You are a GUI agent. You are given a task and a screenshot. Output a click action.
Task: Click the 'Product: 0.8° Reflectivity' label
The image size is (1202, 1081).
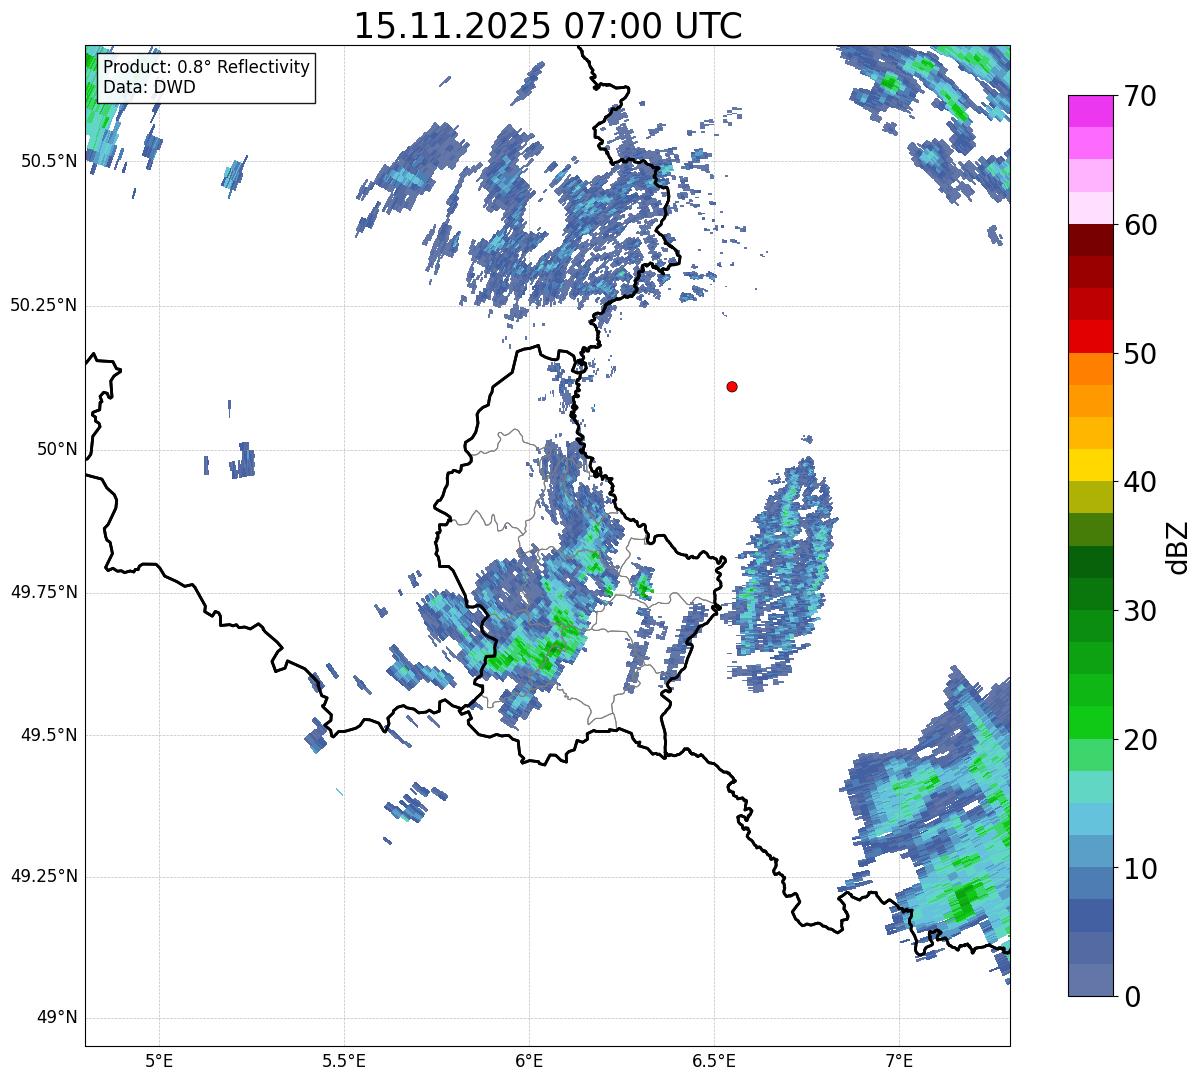207,68
